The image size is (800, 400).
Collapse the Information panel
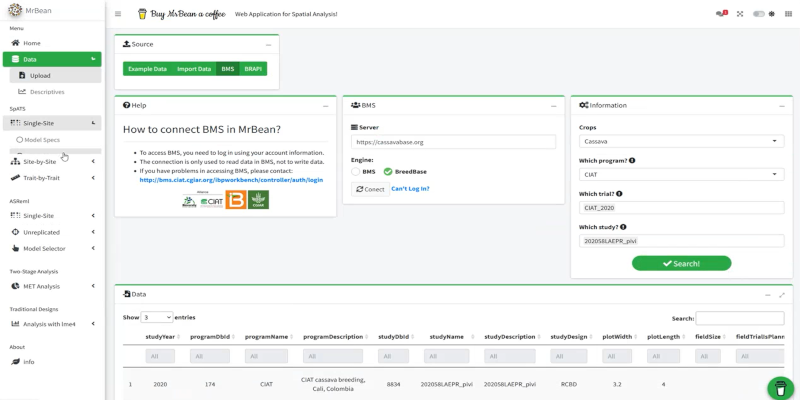[782, 106]
